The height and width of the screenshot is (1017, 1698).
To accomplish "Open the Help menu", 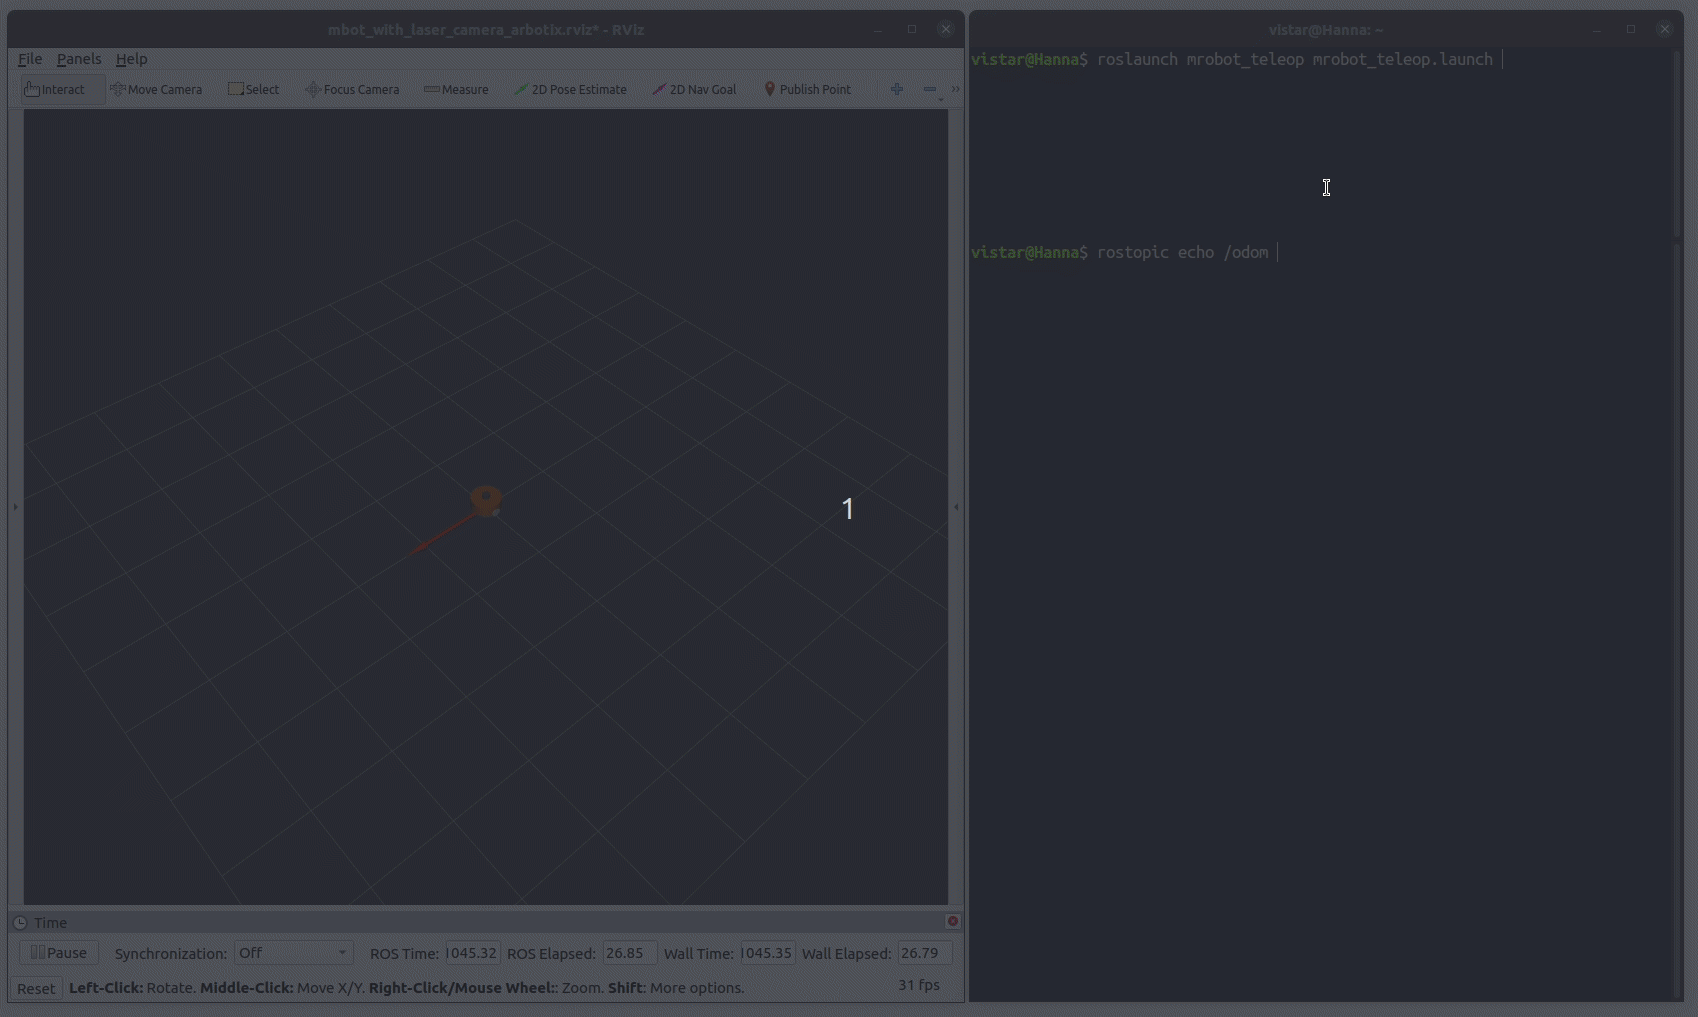I will pos(131,59).
